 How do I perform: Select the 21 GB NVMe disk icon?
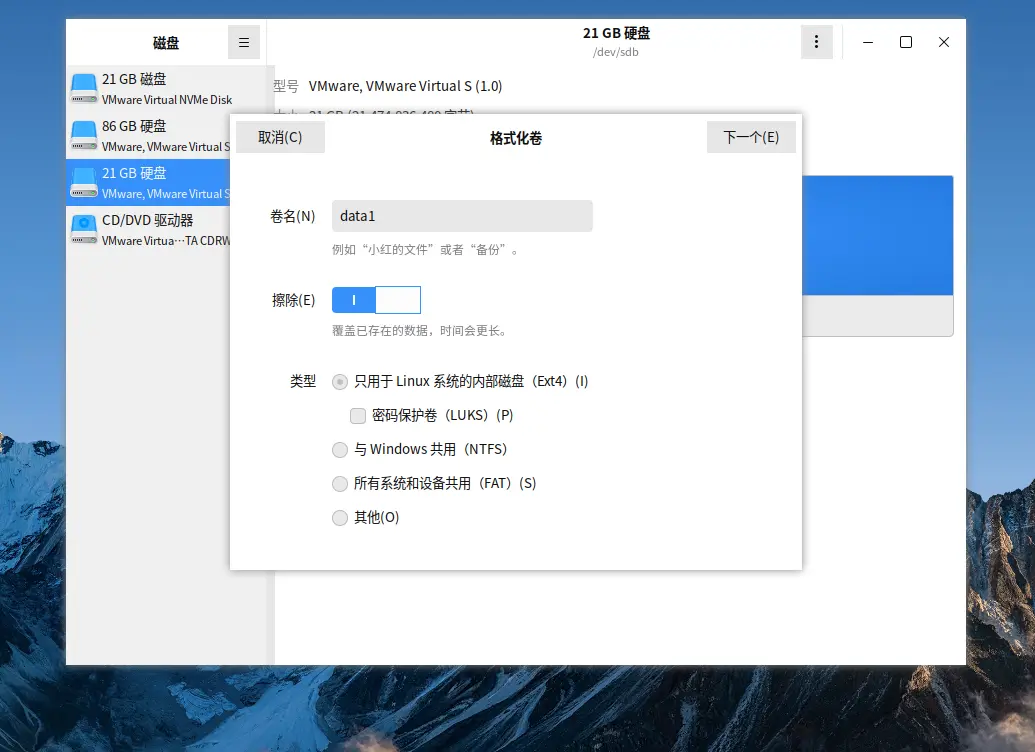point(84,88)
